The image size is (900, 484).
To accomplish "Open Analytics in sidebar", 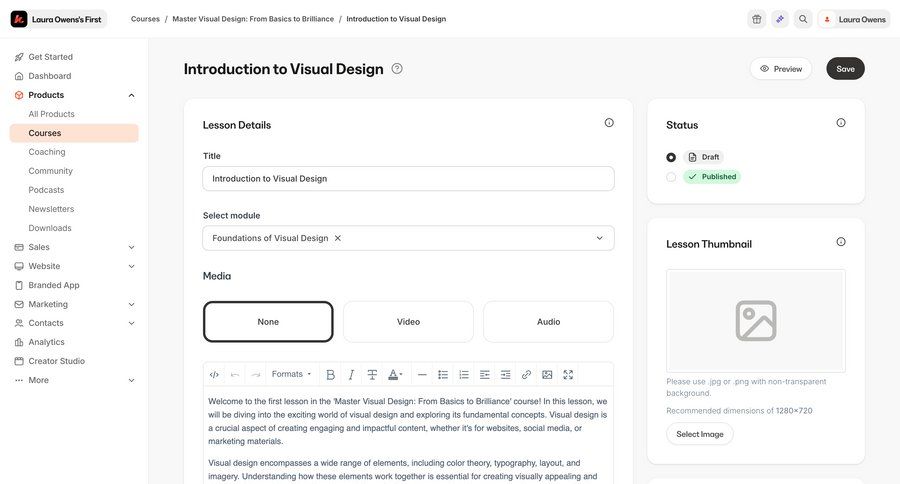I will point(46,342).
